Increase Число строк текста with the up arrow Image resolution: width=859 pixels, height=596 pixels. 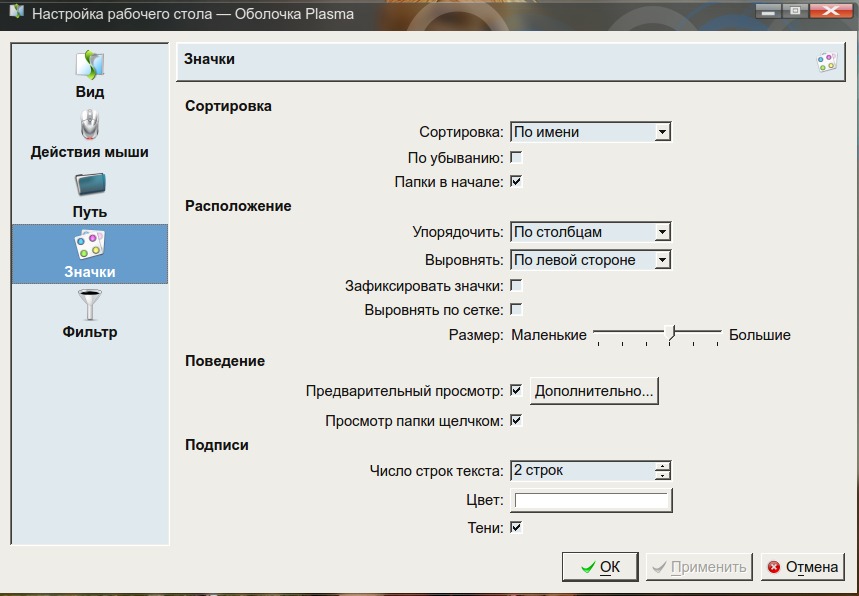coord(663,466)
